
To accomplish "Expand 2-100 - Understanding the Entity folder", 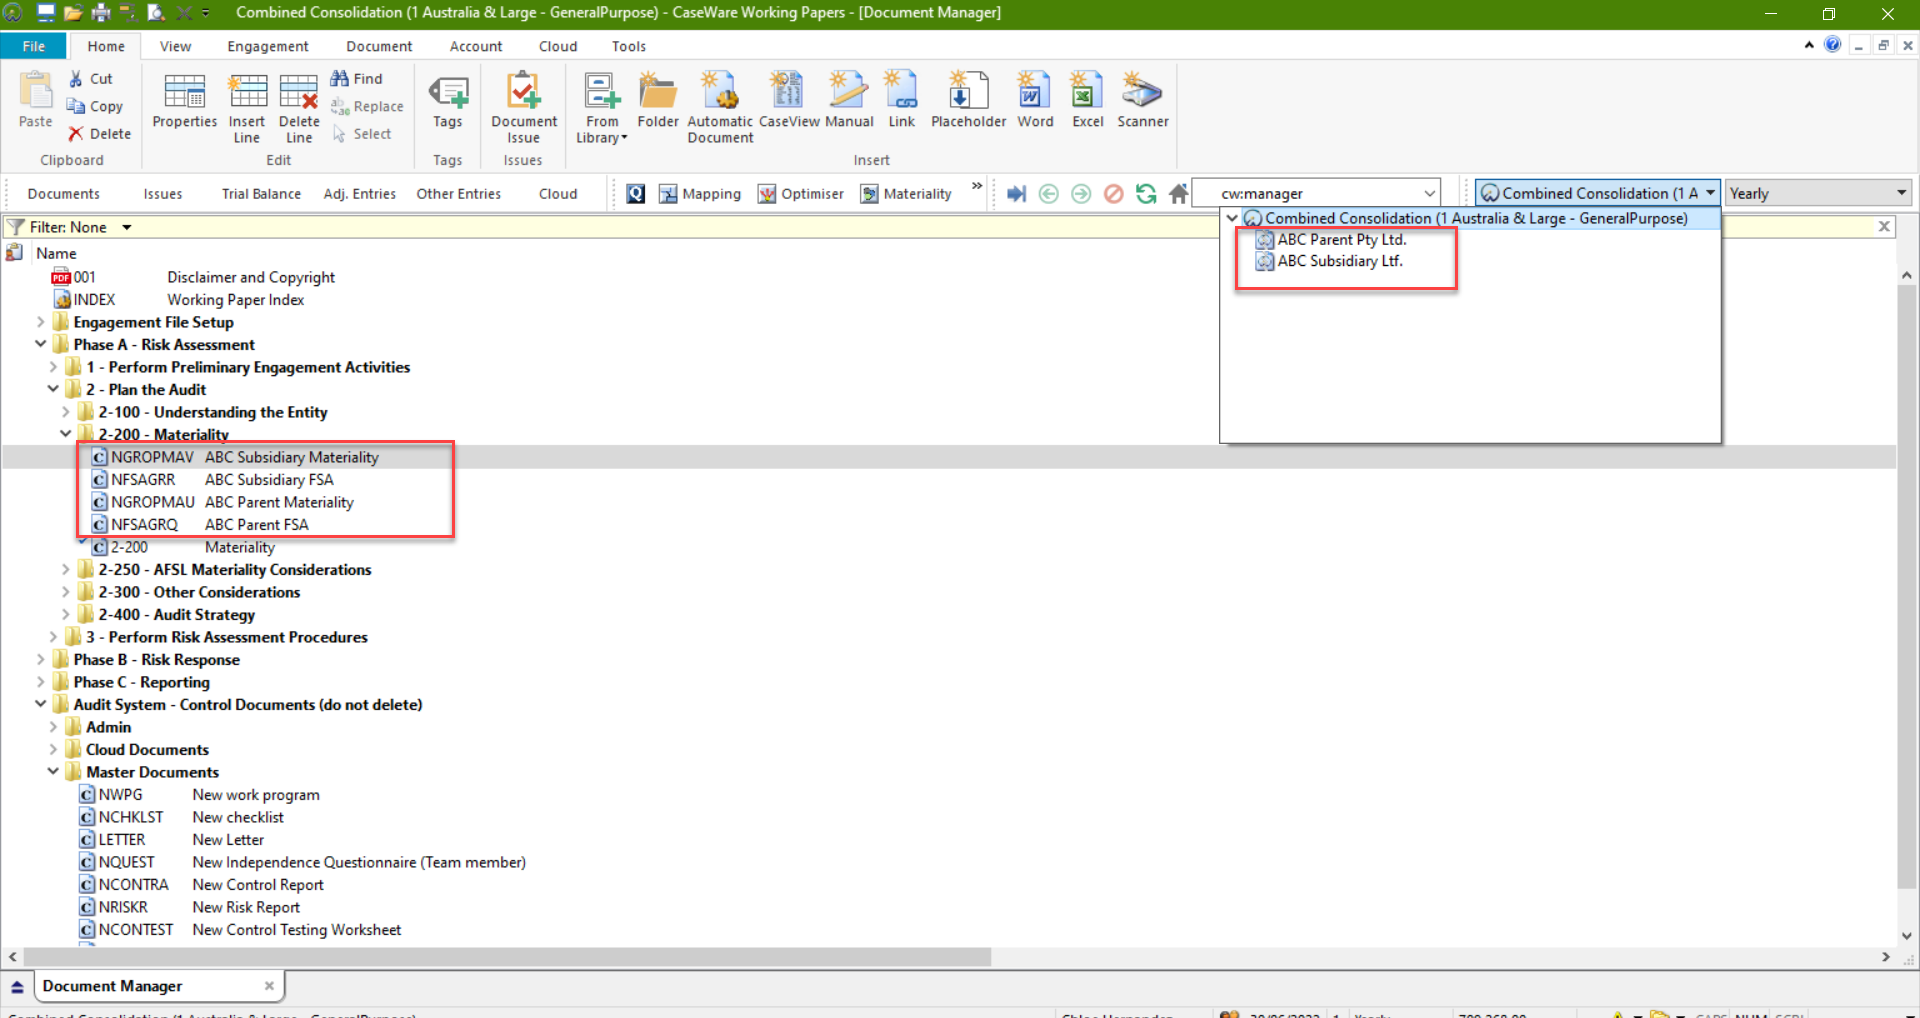I will pos(66,412).
